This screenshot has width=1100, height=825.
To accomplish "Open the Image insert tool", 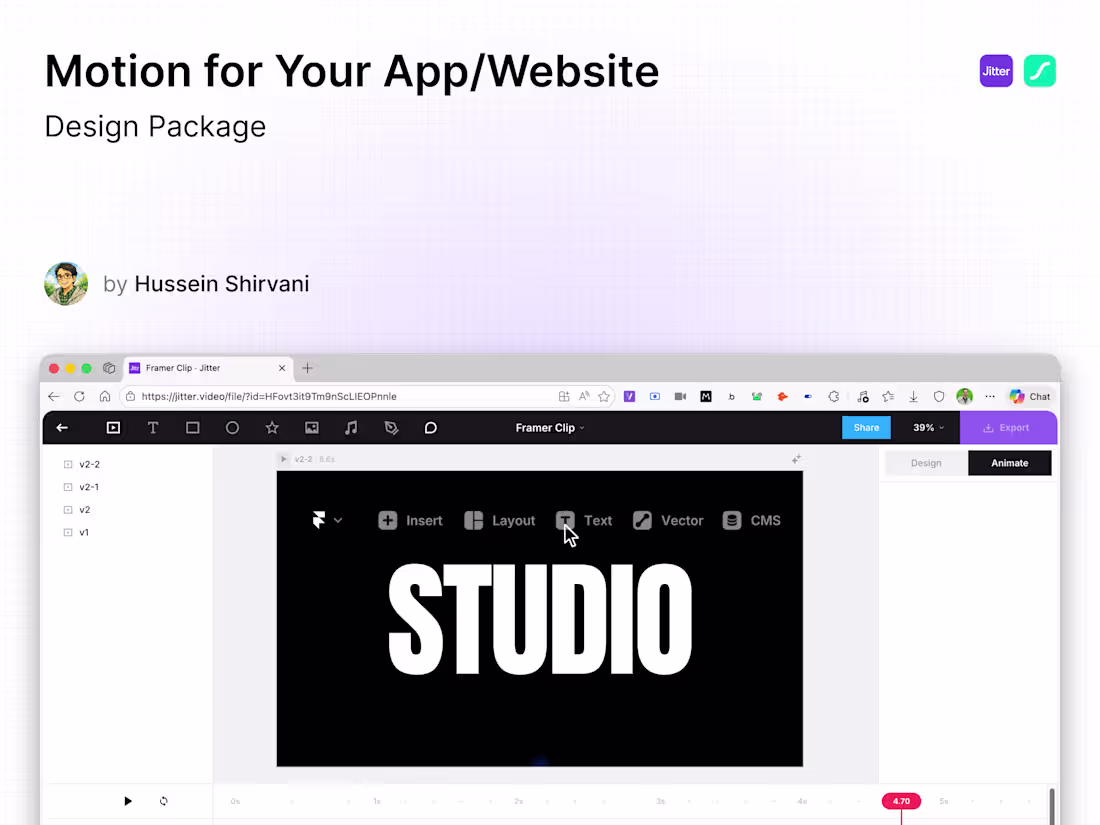I will click(312, 427).
